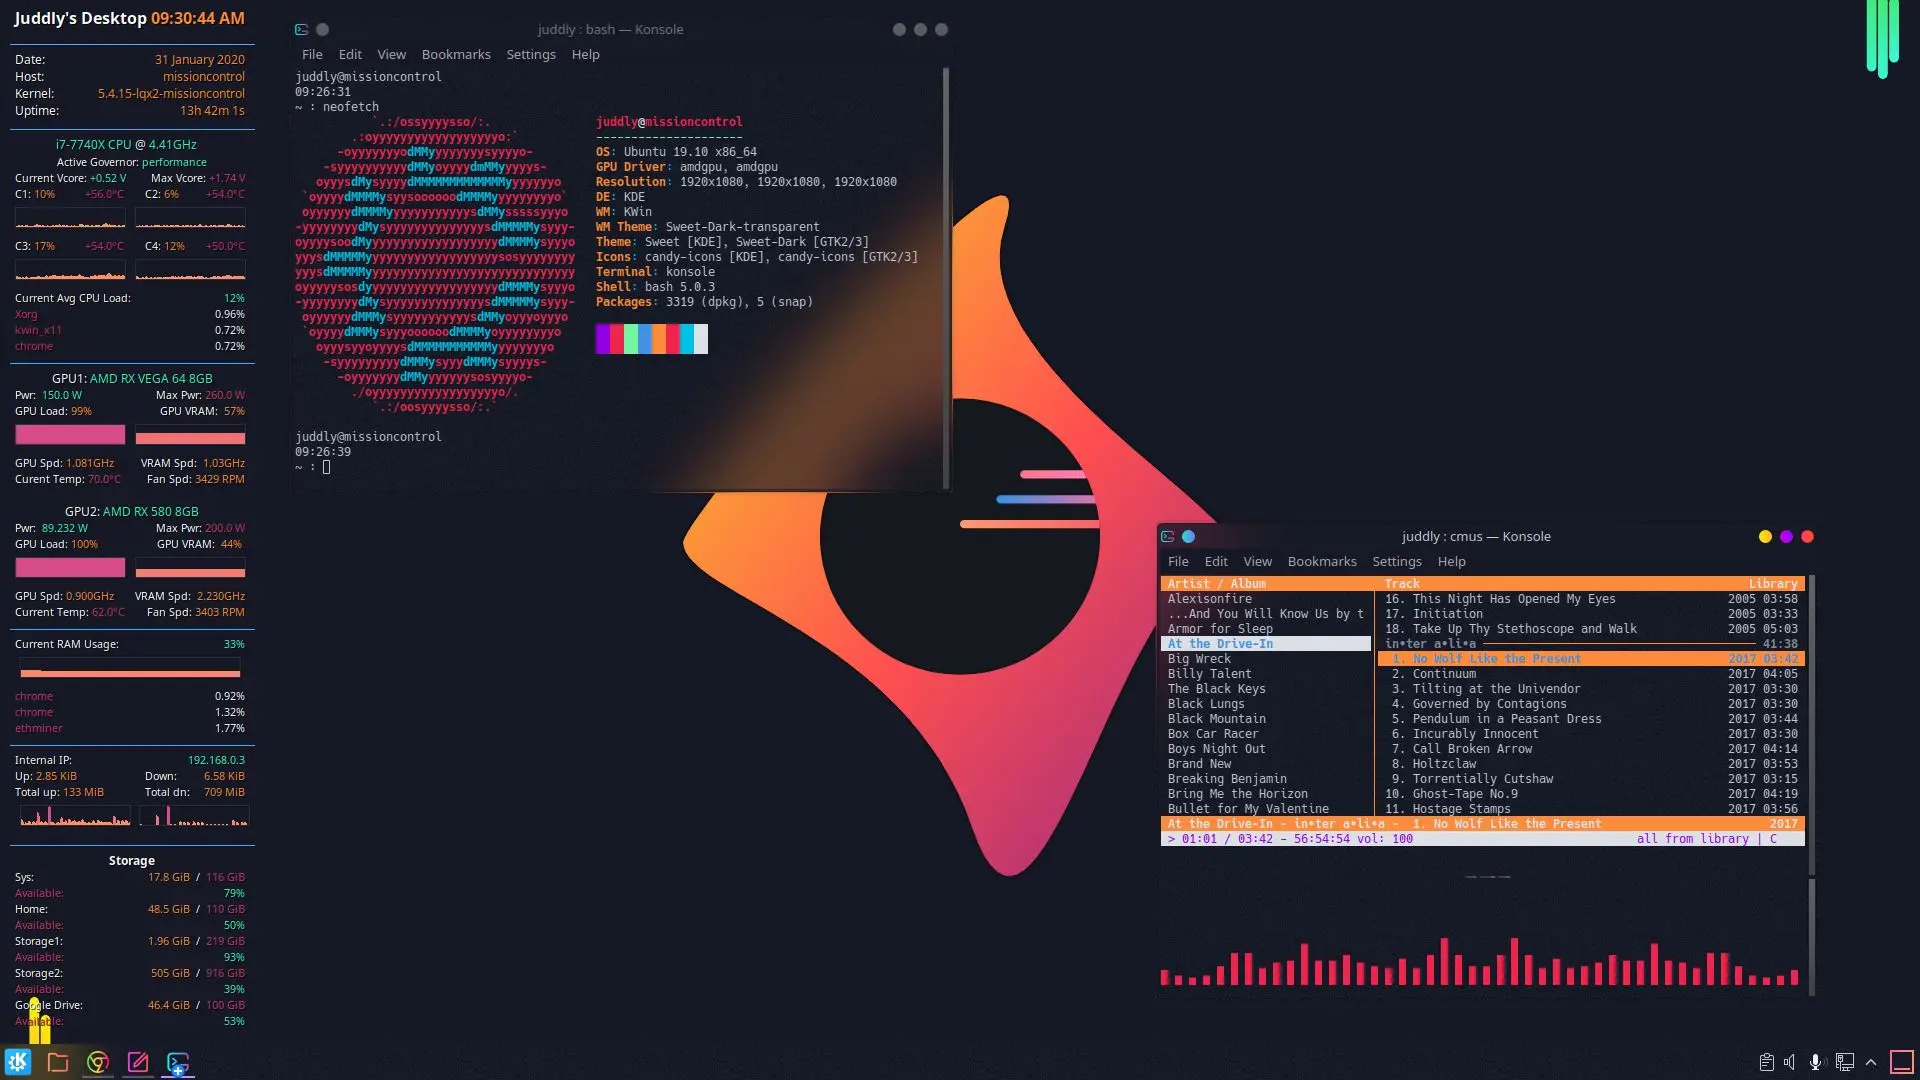Select the artist Bullet for My Valentine

coord(1248,809)
